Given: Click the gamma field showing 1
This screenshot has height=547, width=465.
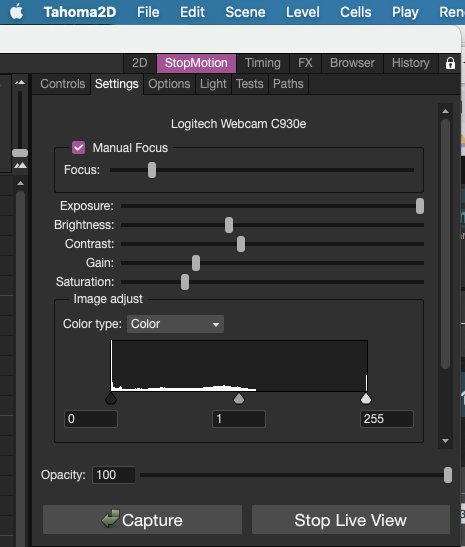Looking at the screenshot, I should 239,419.
